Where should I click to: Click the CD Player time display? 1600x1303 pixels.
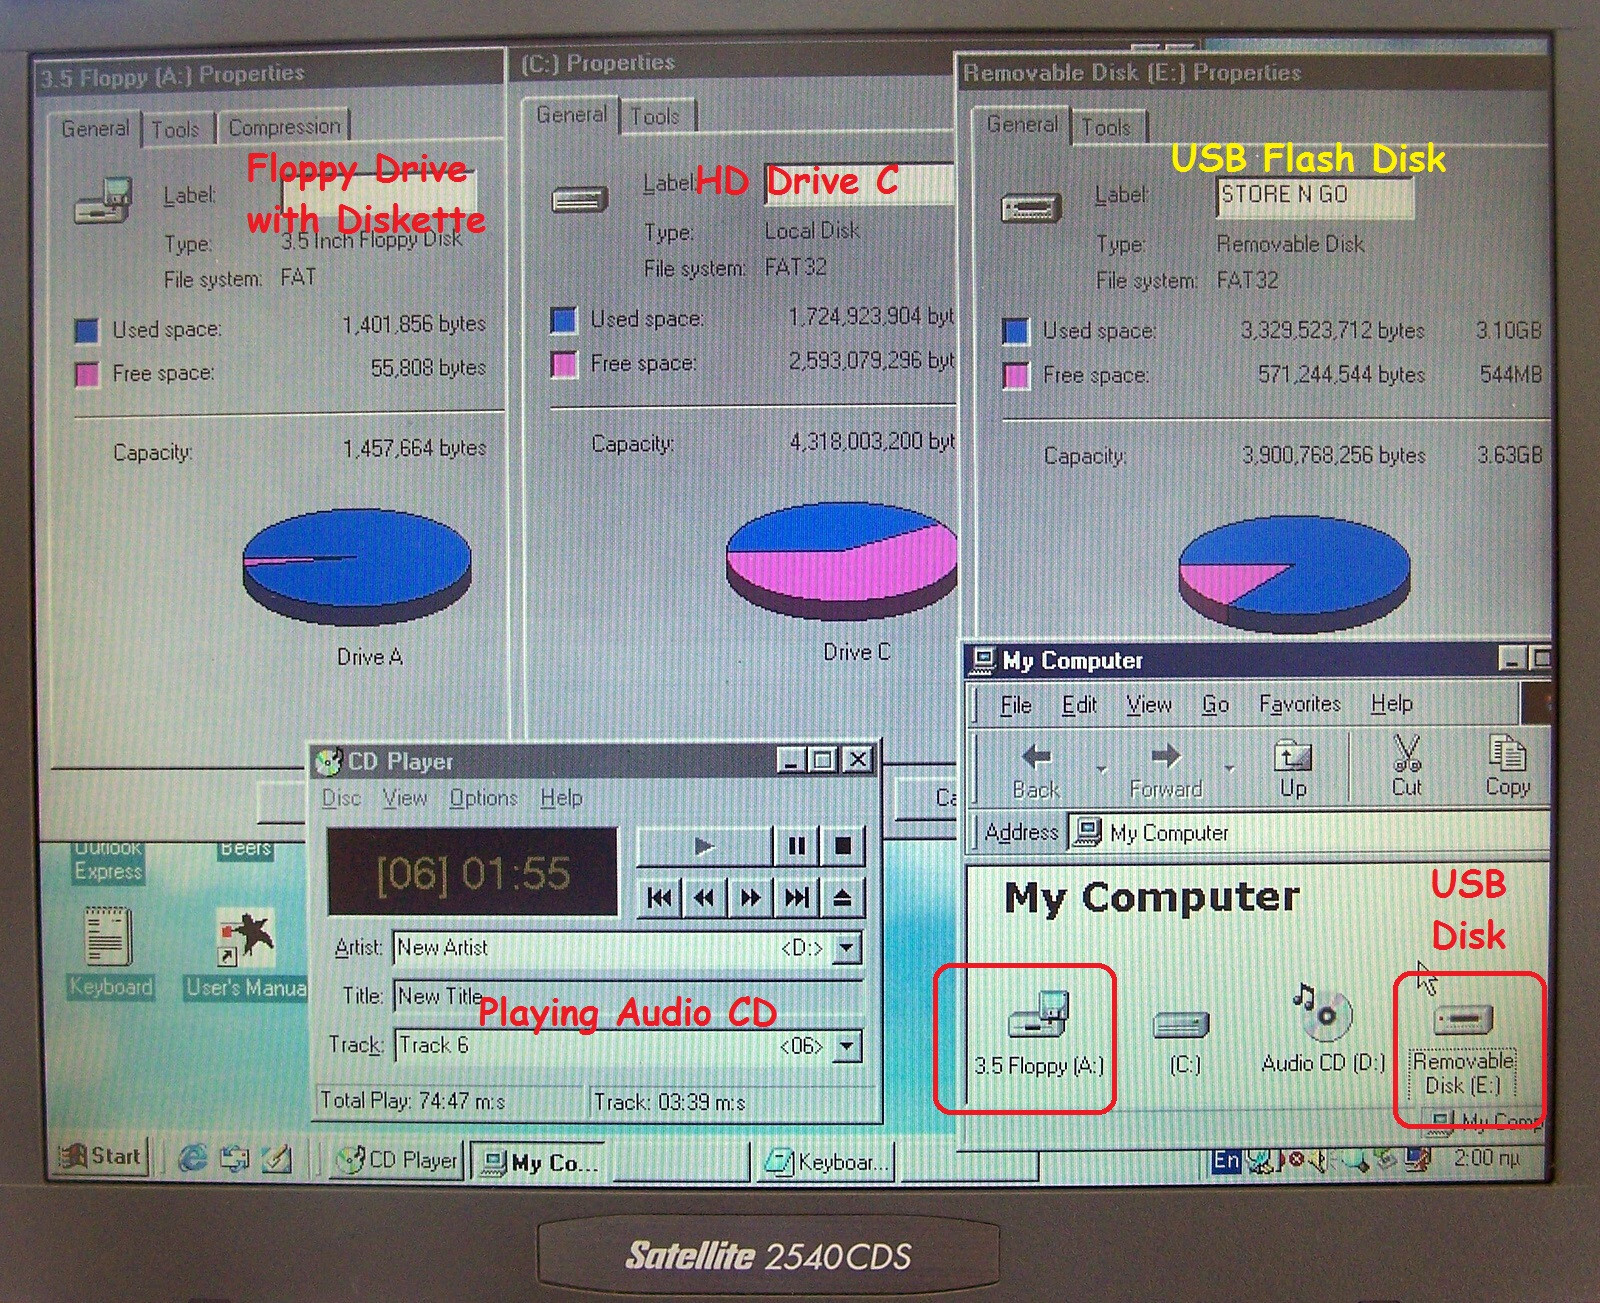point(473,872)
